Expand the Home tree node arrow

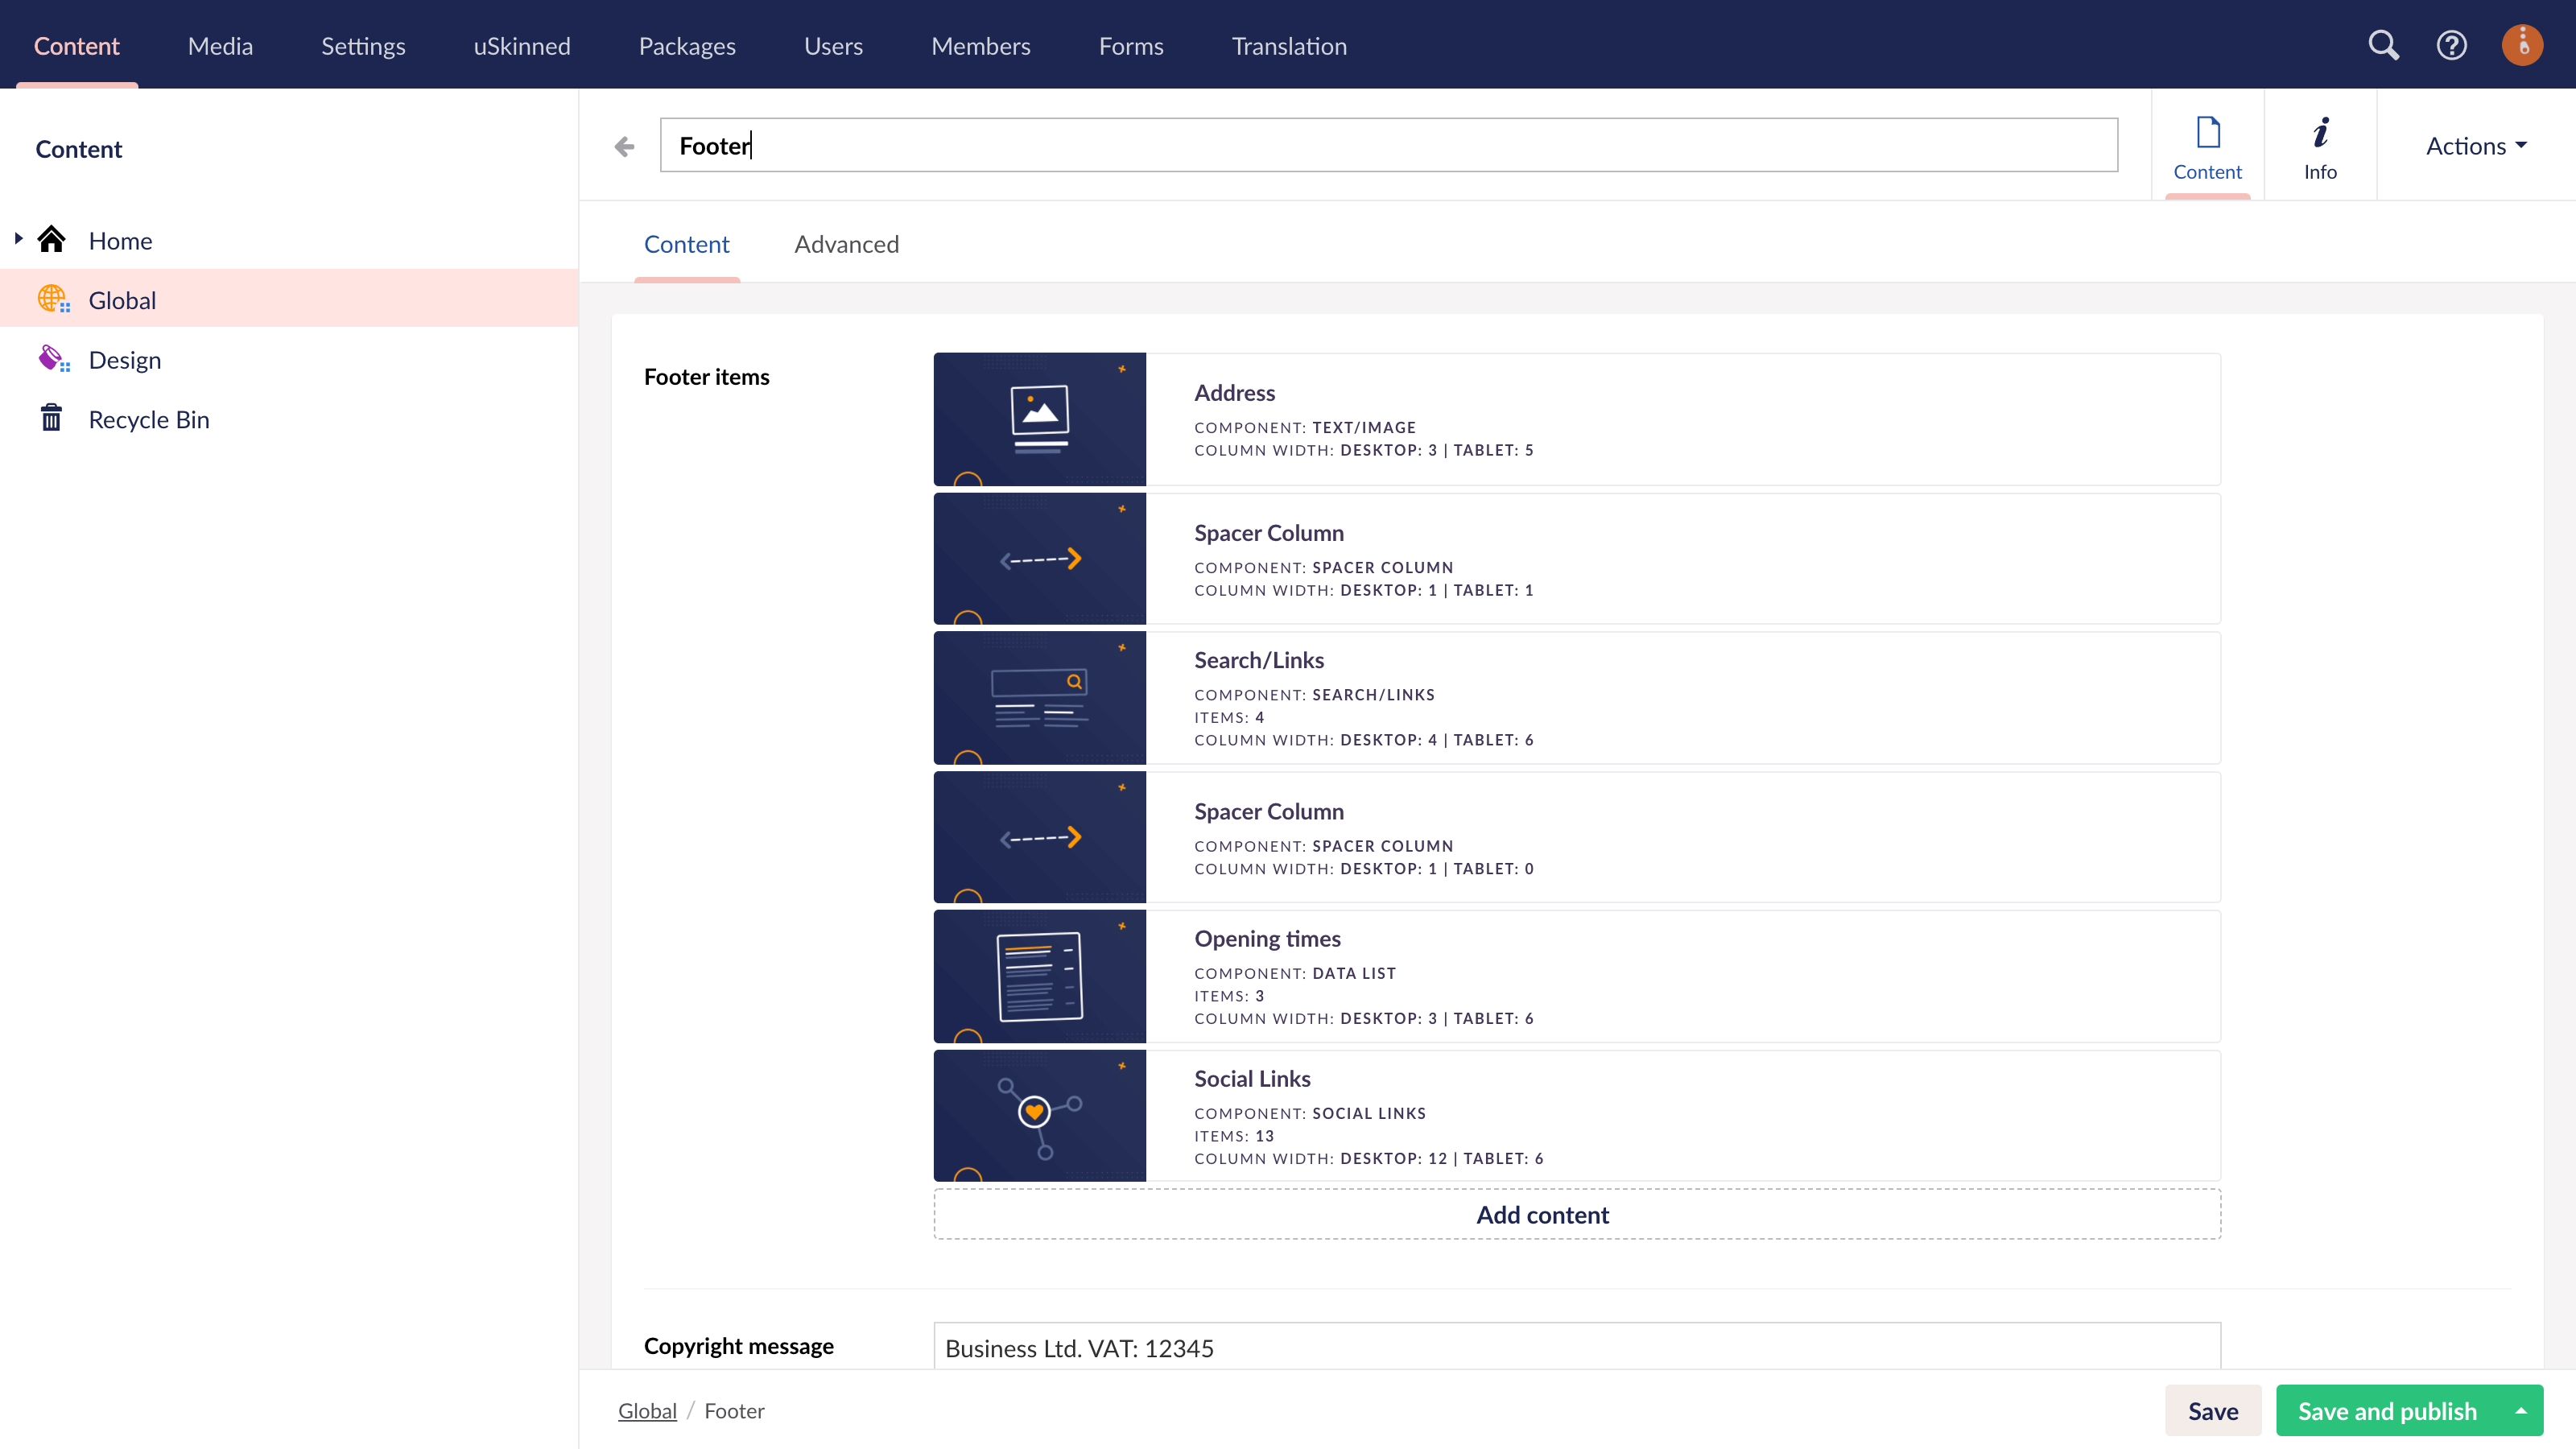(18, 239)
